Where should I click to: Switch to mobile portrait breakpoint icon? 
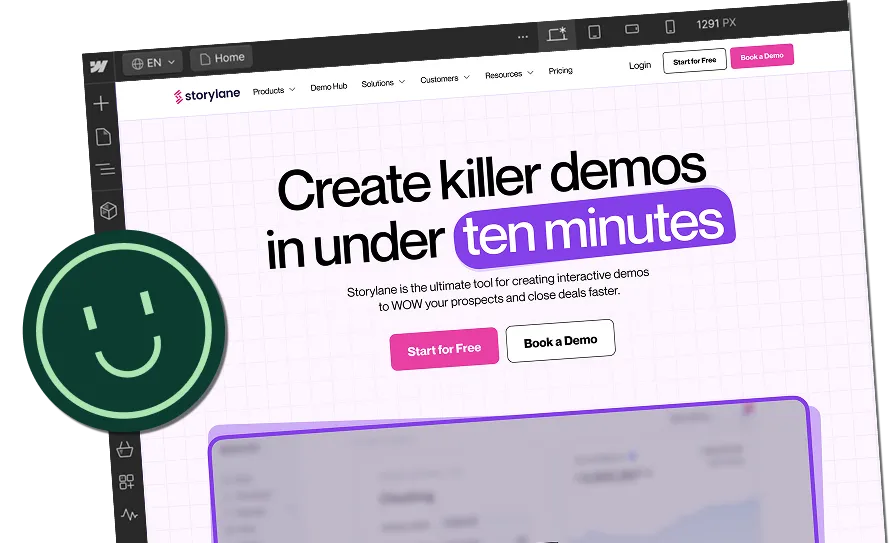tap(670, 26)
